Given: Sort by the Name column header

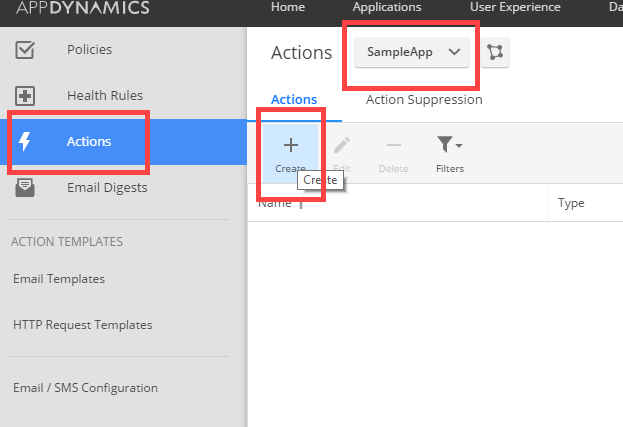Looking at the screenshot, I should 274,203.
